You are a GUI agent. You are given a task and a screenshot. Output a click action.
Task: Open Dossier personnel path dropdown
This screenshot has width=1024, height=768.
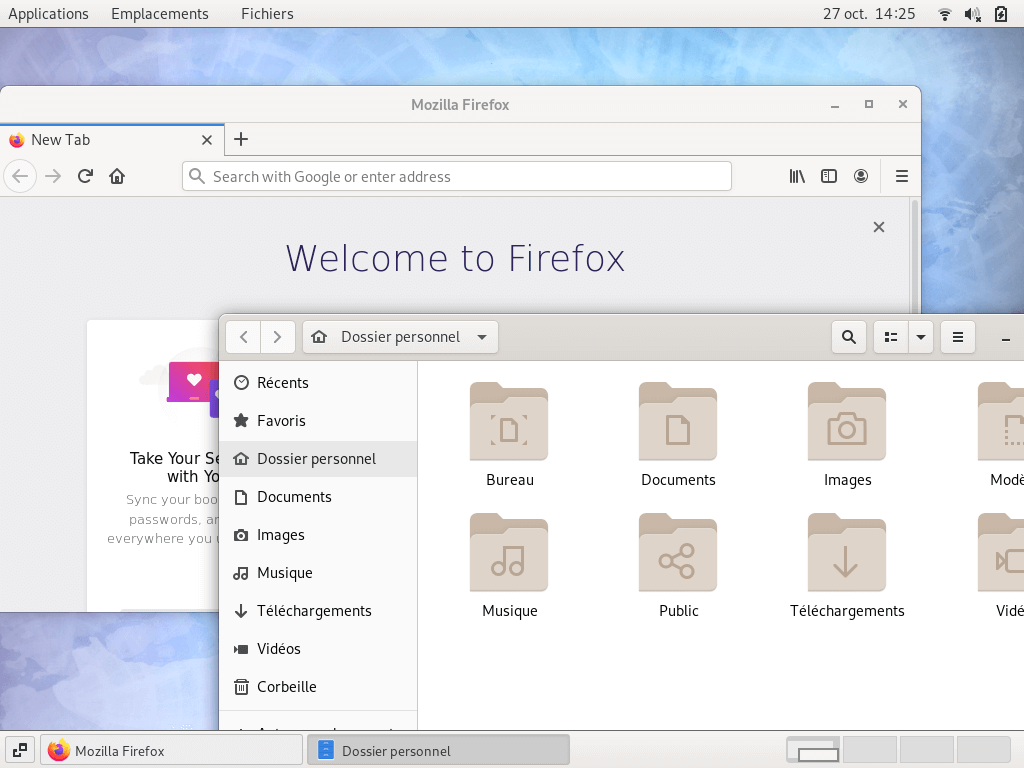click(400, 337)
